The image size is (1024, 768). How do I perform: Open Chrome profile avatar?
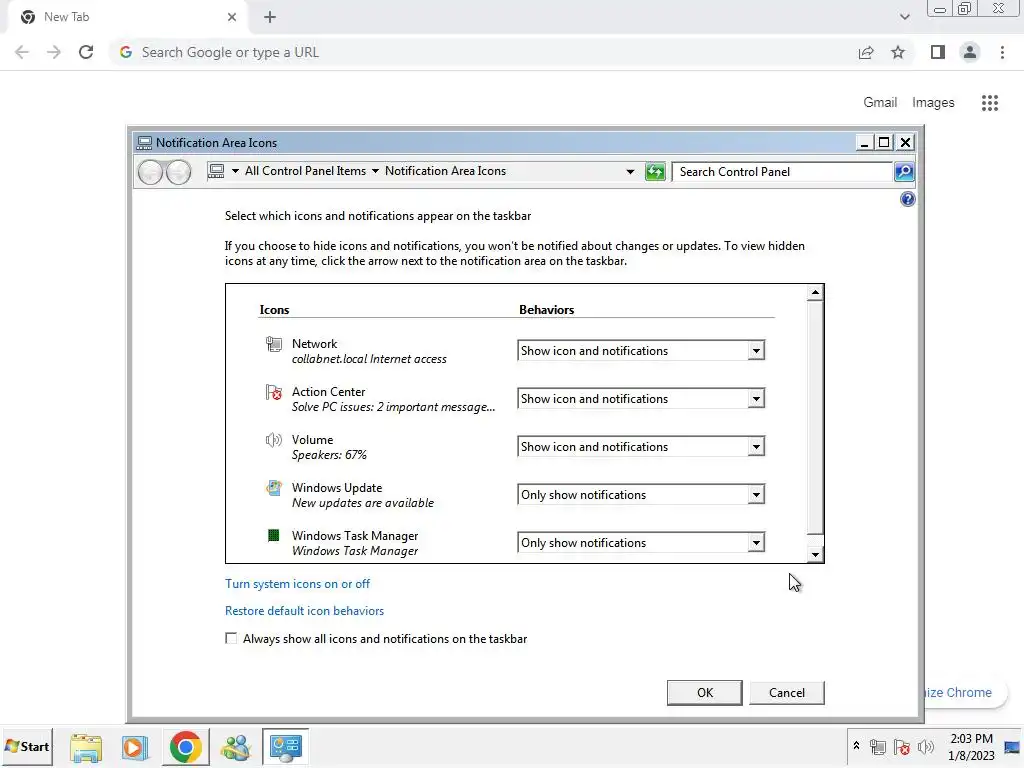click(x=970, y=52)
